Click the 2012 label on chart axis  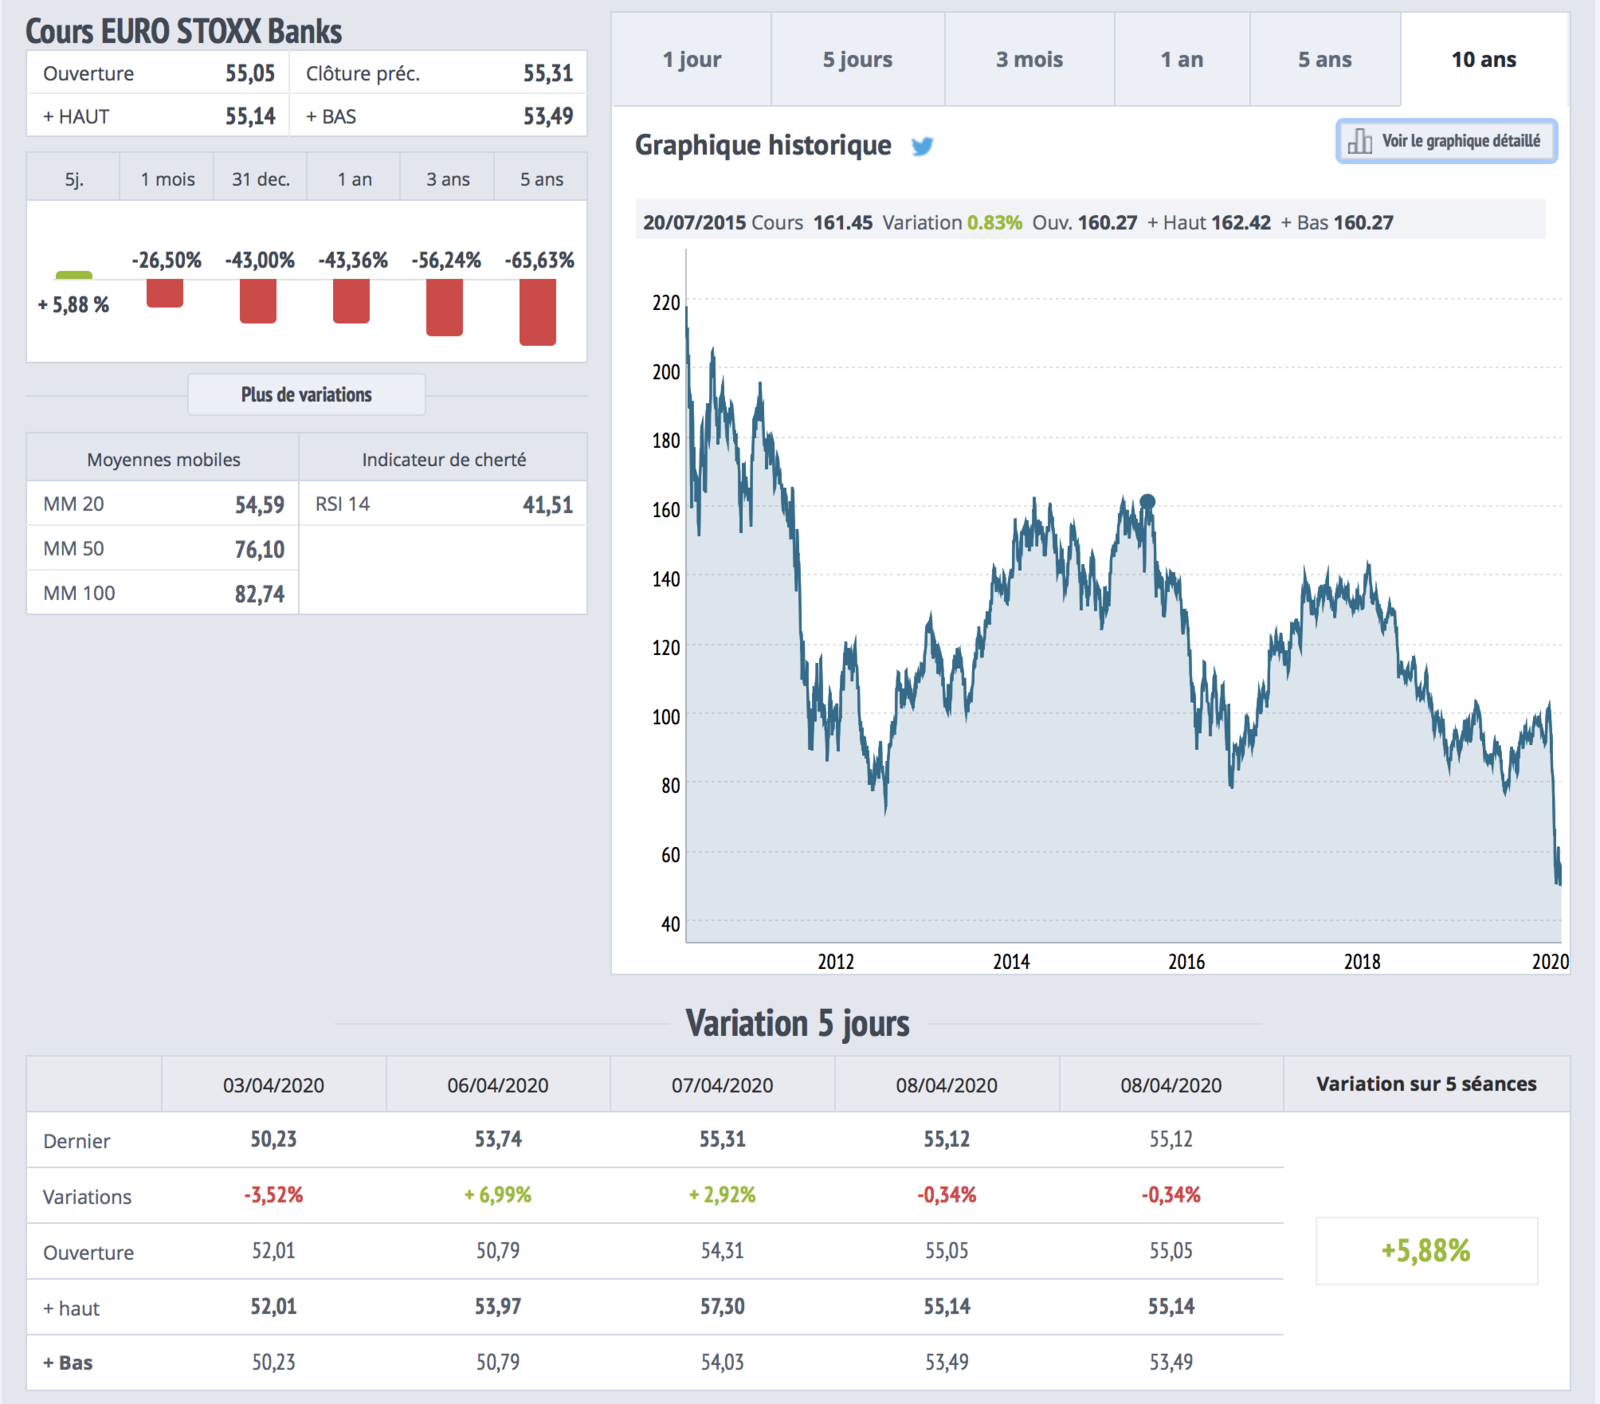[836, 961]
